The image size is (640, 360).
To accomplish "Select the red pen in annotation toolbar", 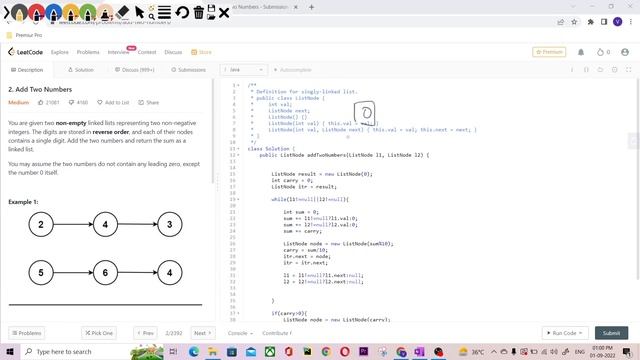I will [36, 13].
